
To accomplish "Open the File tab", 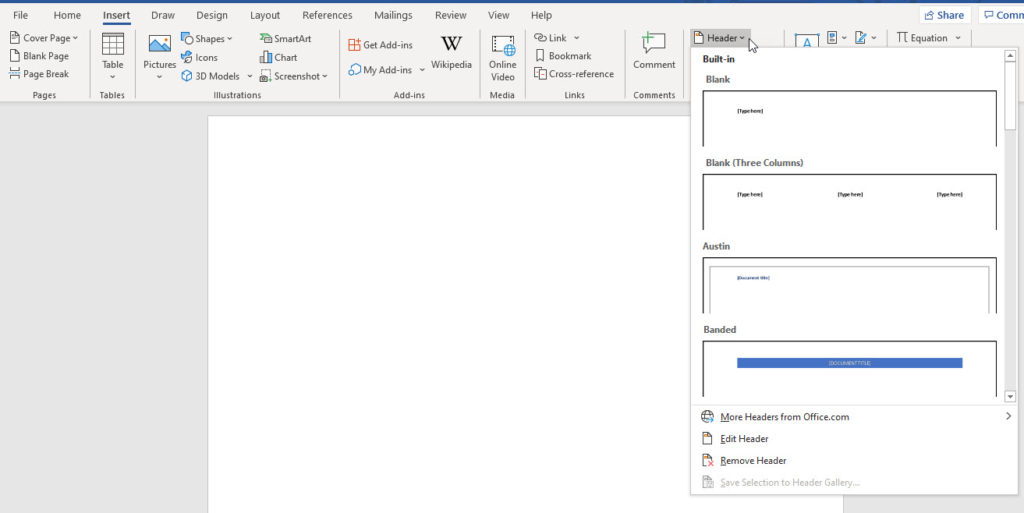I will [x=20, y=15].
